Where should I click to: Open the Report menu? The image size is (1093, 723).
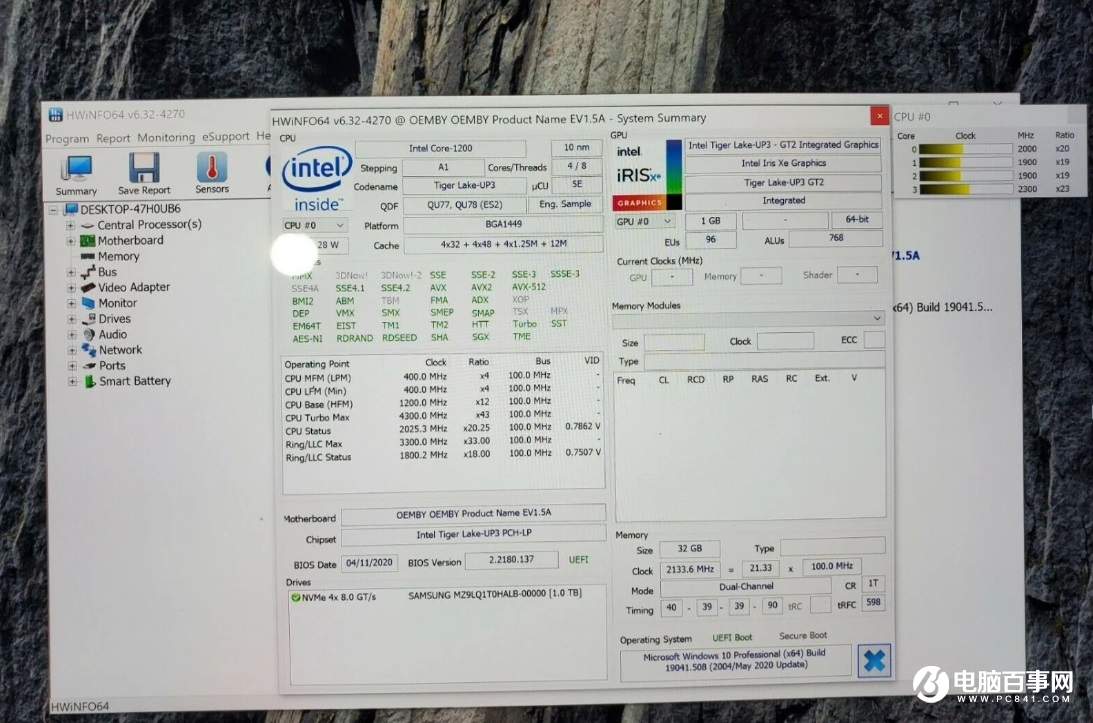tap(113, 139)
